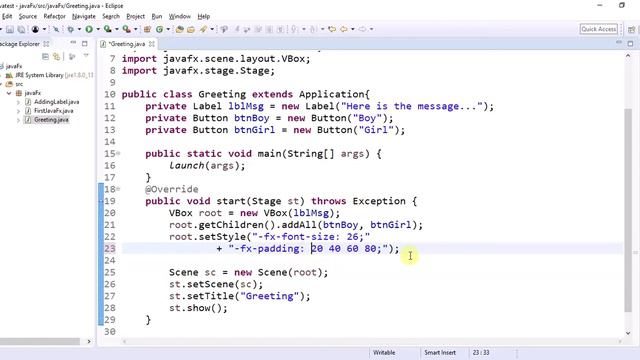Screen dimensions: 640x360
Task: Toggle code folding at line 18
Action: pyautogui.click(x=118, y=189)
